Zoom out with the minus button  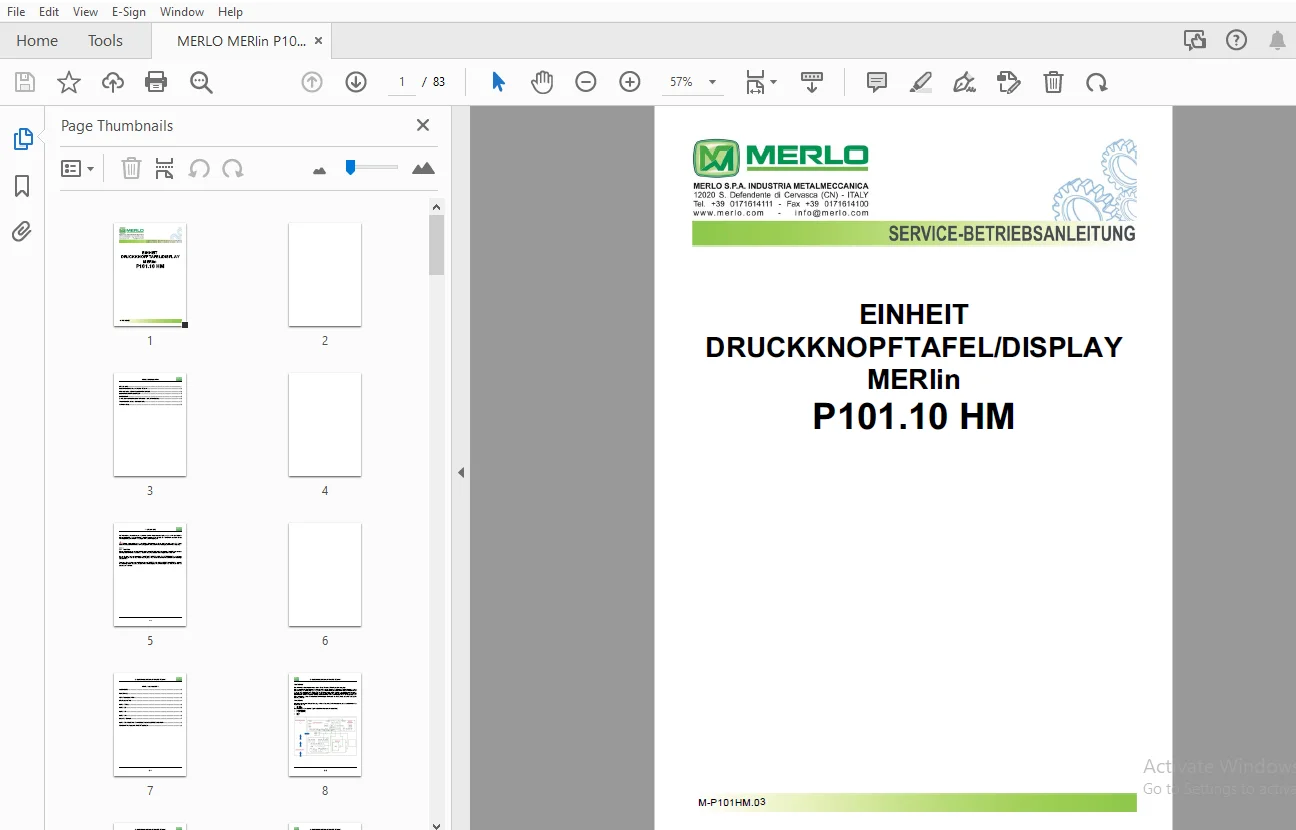[586, 82]
